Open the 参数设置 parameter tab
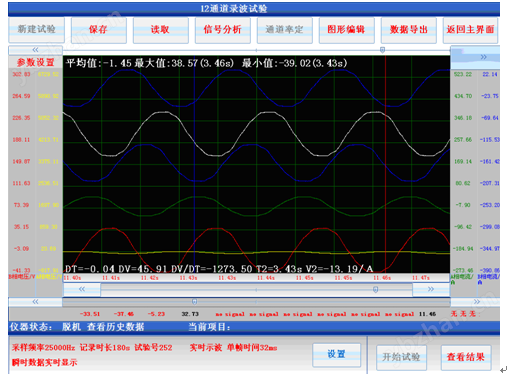 (35, 62)
